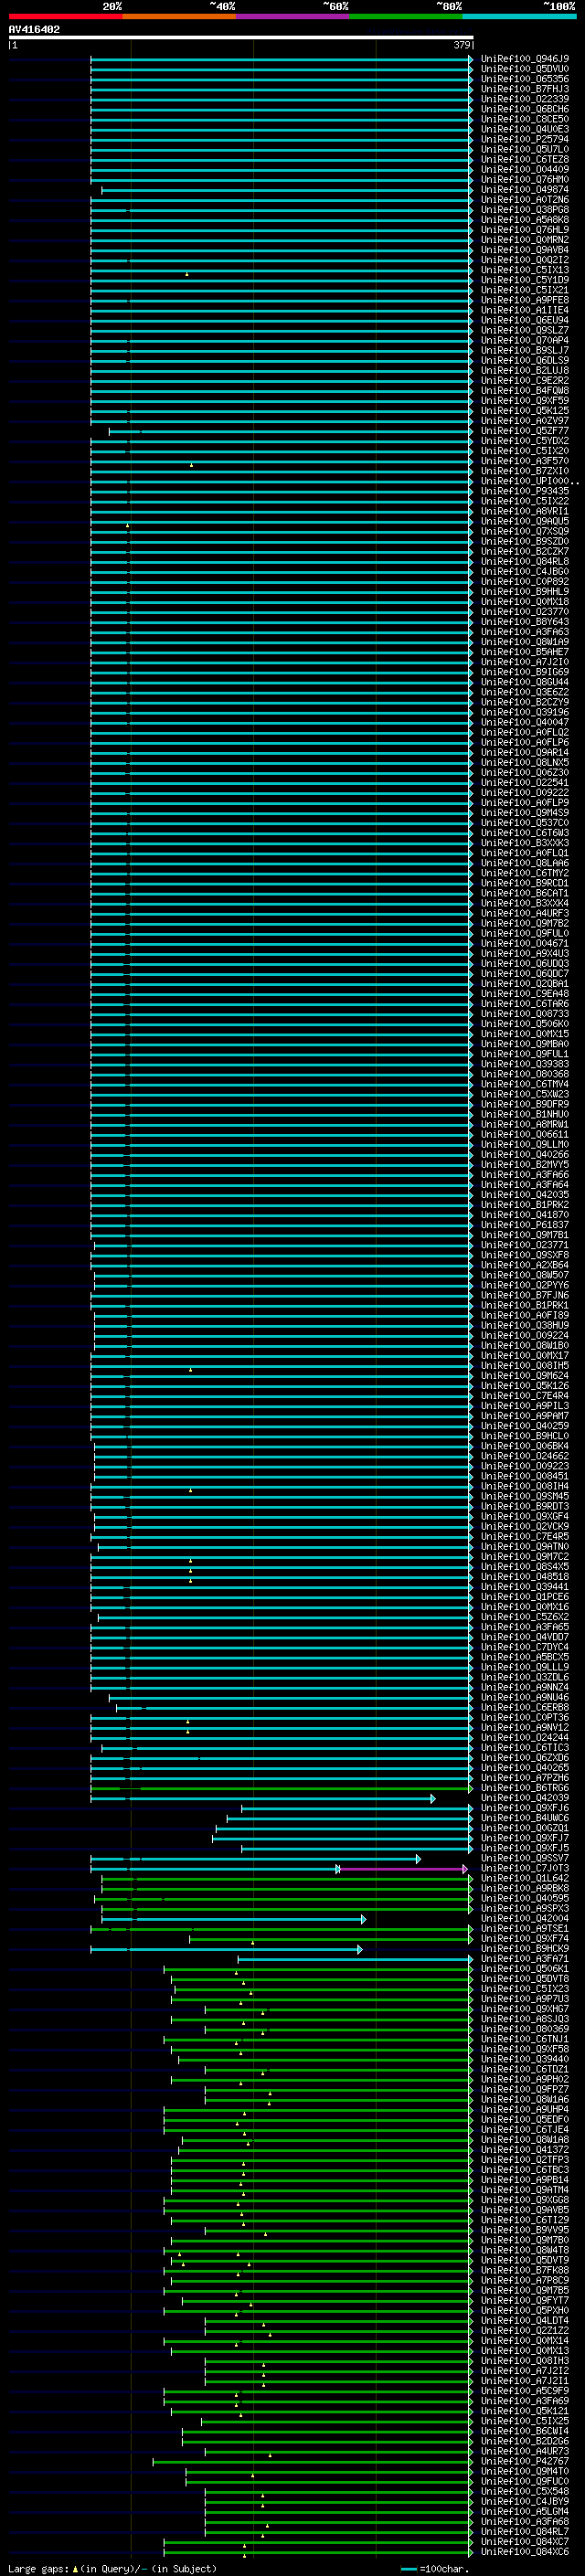Click label UniRef100_B9SLJ7
The width and height of the screenshot is (585, 2576).
point(524,351)
